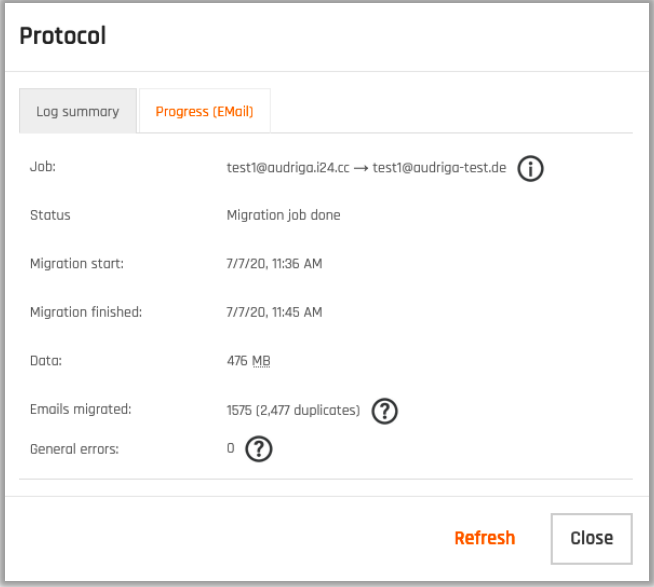Switch to the Log summary tab
This screenshot has width=654, height=587.
coord(78,112)
